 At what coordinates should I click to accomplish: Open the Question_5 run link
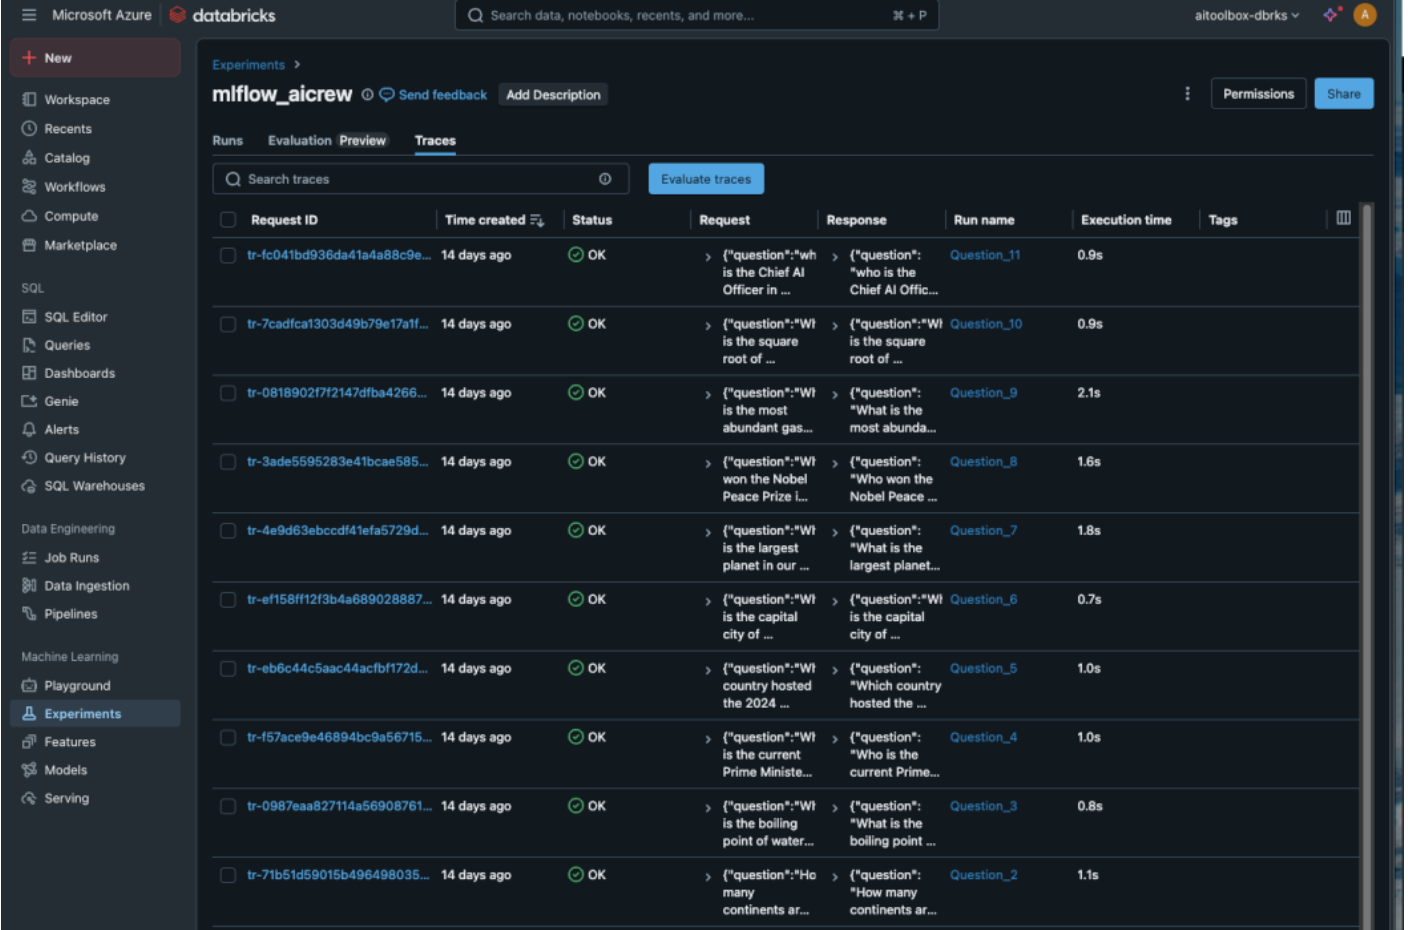pos(982,669)
